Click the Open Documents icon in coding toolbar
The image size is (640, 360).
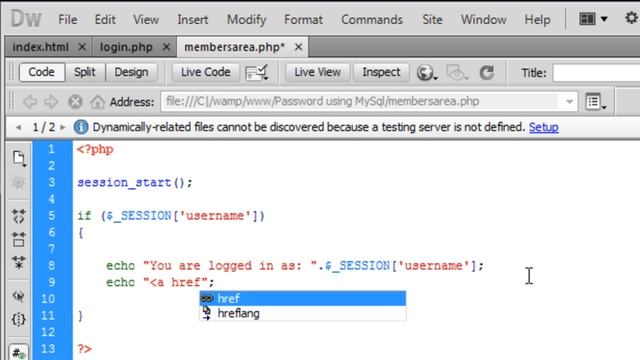tap(19, 158)
